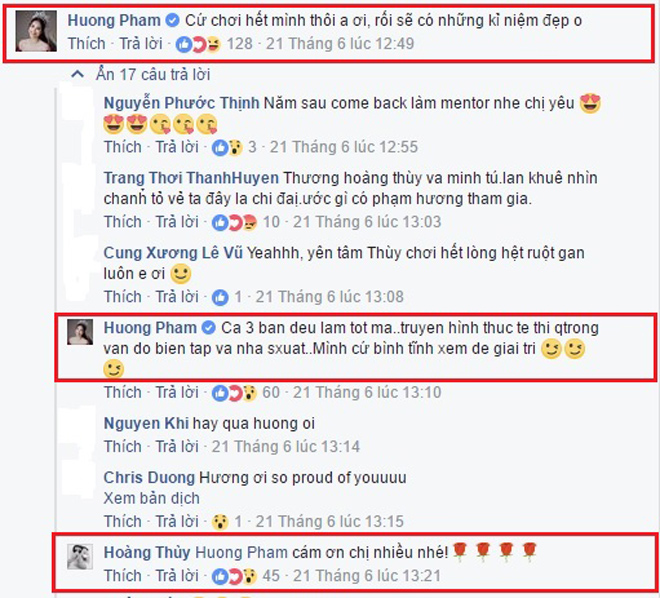Open Huong Pham's profile picture on the top comment

tap(36, 31)
